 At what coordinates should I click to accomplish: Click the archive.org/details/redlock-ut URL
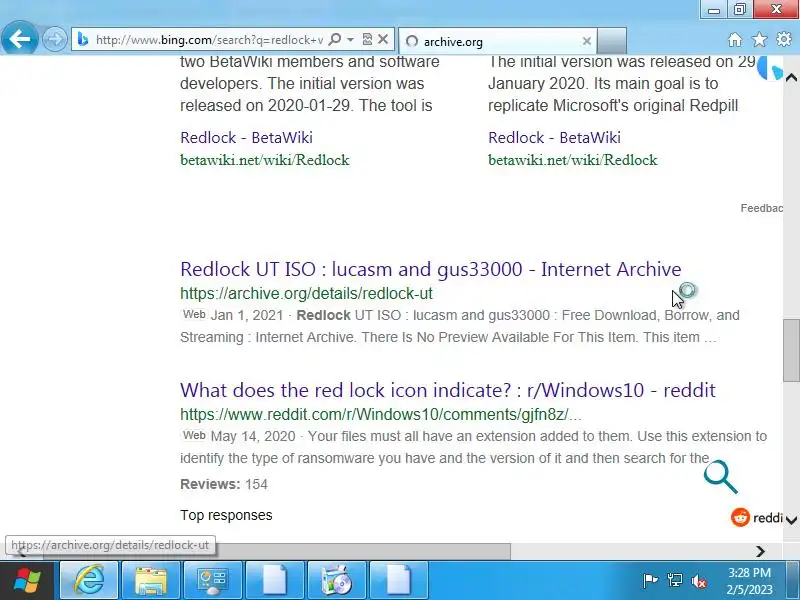tap(306, 294)
